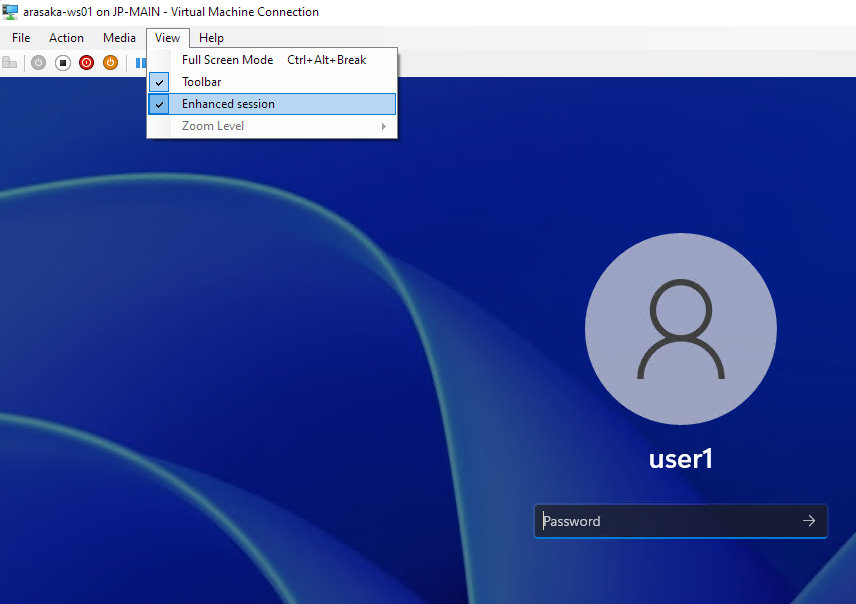Toggle the Toolbar checkmark option
The height and width of the screenshot is (604, 856).
tap(201, 82)
